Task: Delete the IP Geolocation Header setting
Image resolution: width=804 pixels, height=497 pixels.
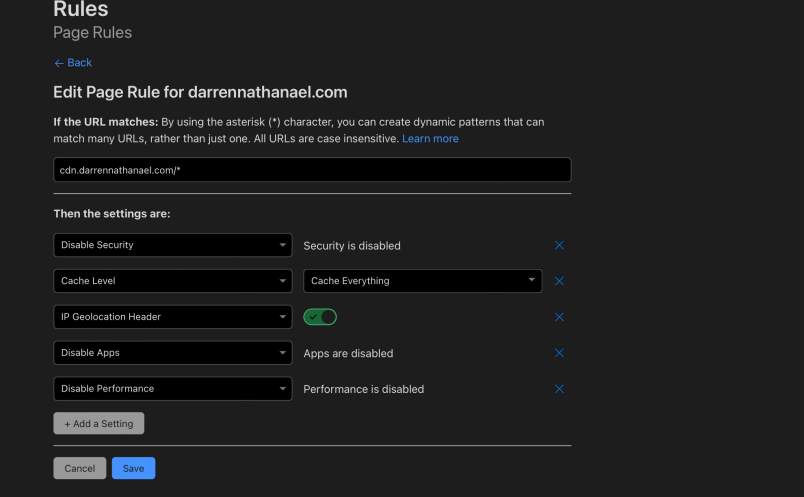Action: point(559,317)
